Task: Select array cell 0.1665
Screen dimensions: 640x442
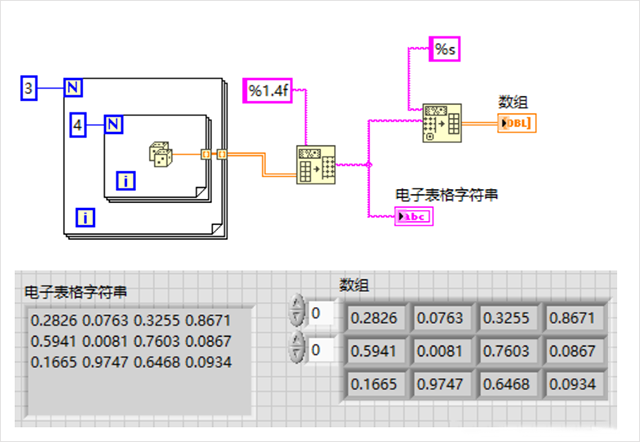Action: 374,384
